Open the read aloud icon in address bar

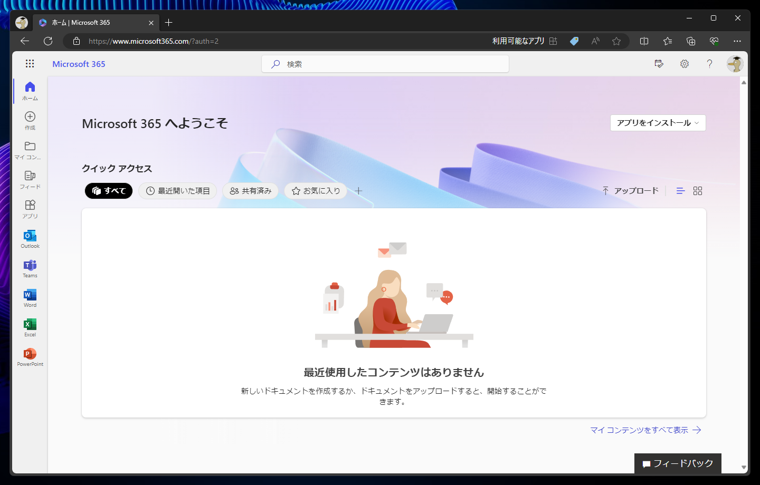(595, 41)
